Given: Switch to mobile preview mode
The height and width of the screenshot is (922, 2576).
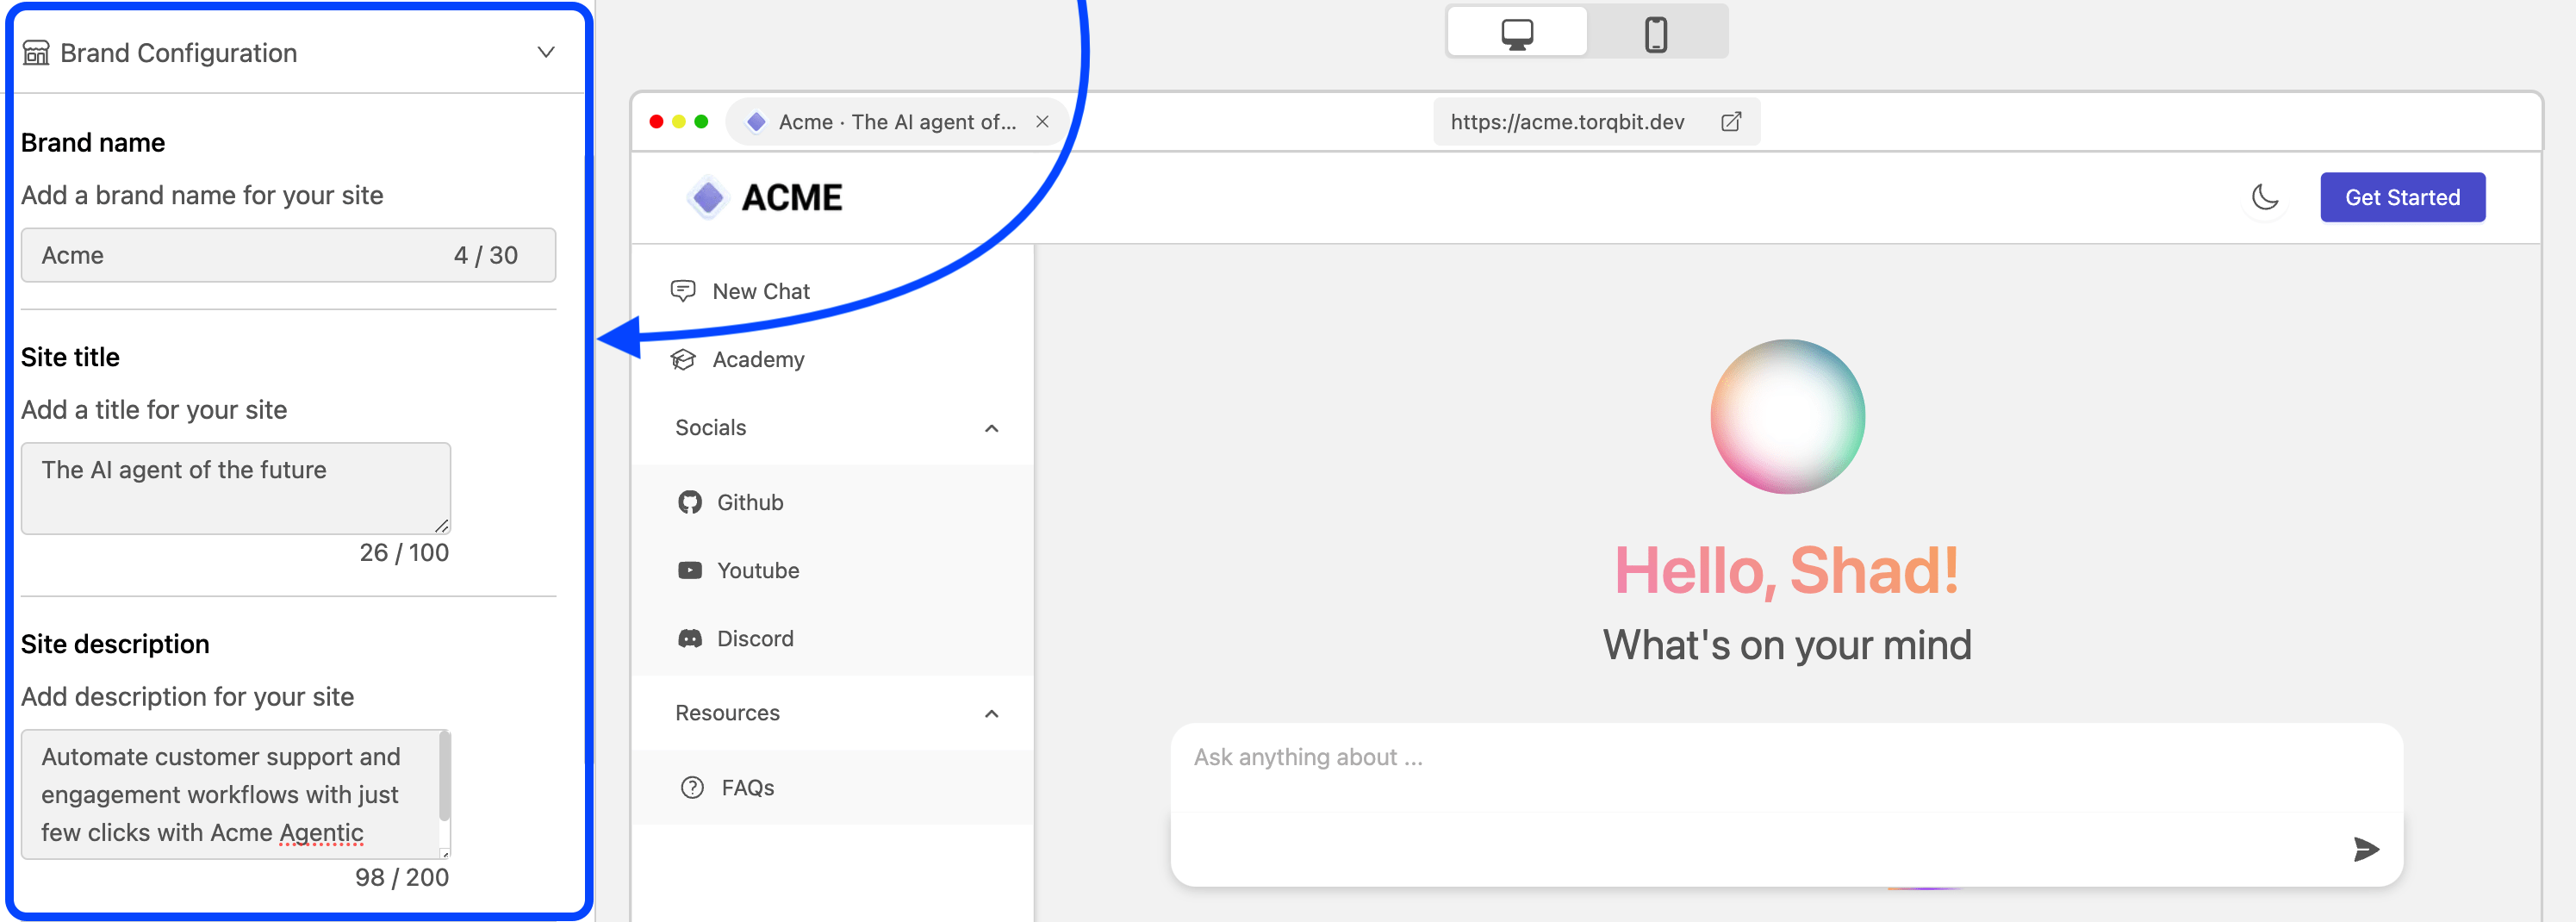Looking at the screenshot, I should point(1656,34).
